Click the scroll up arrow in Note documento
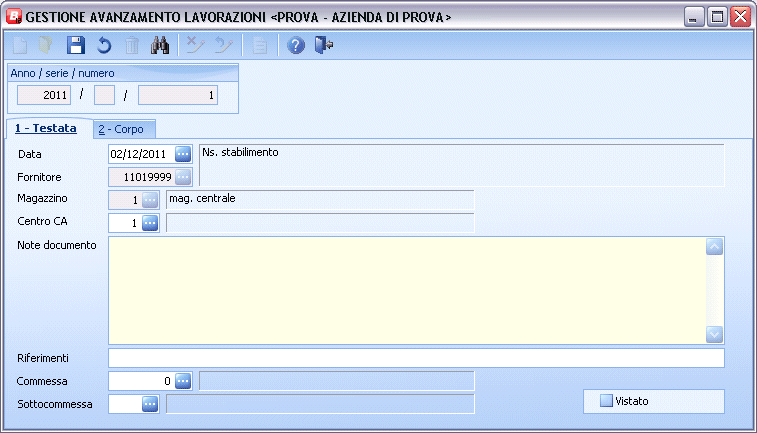 coord(714,247)
